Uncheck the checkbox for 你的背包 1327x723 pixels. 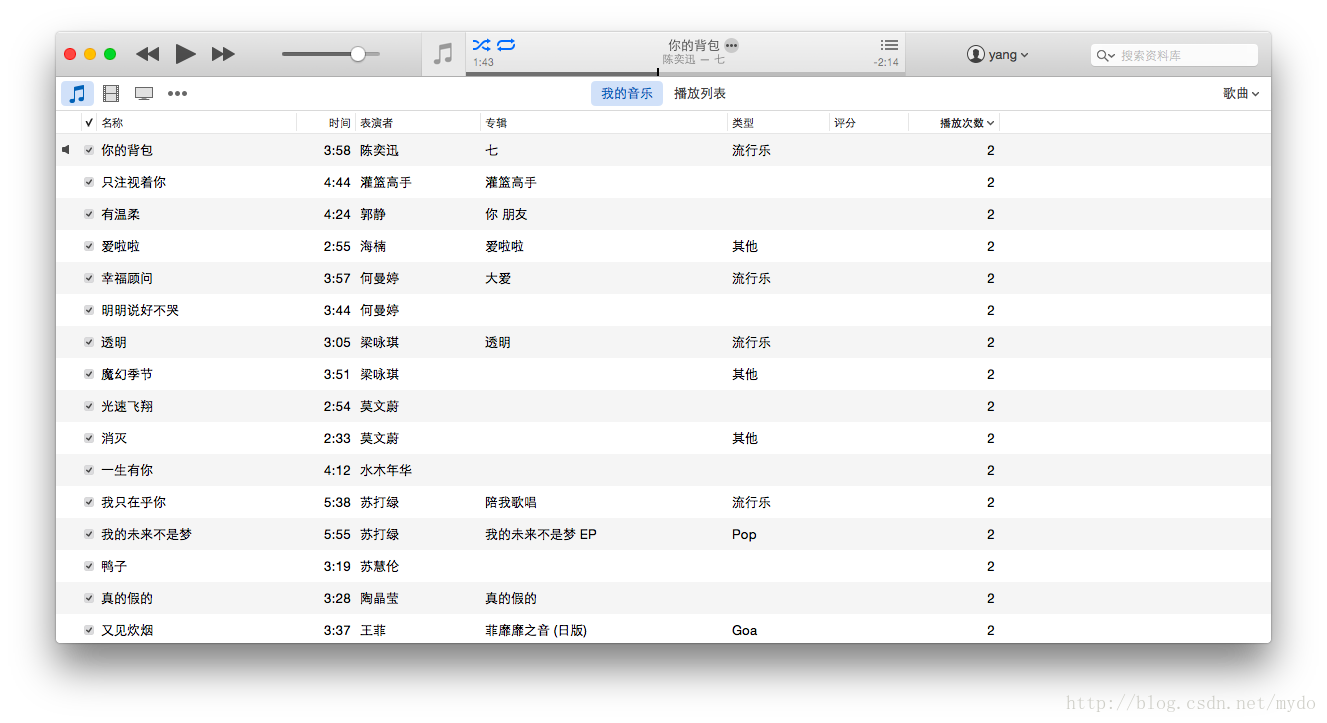point(89,150)
